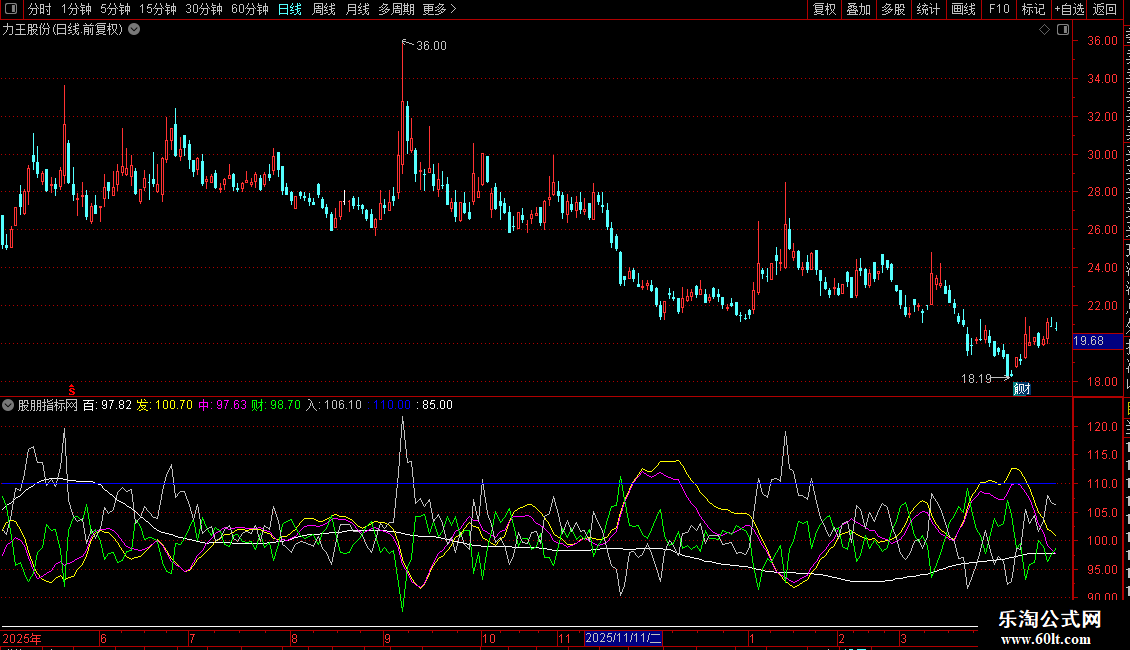This screenshot has width=1130, height=650.
Task: Activate the 画线 drawing tools
Action: coord(963,9)
